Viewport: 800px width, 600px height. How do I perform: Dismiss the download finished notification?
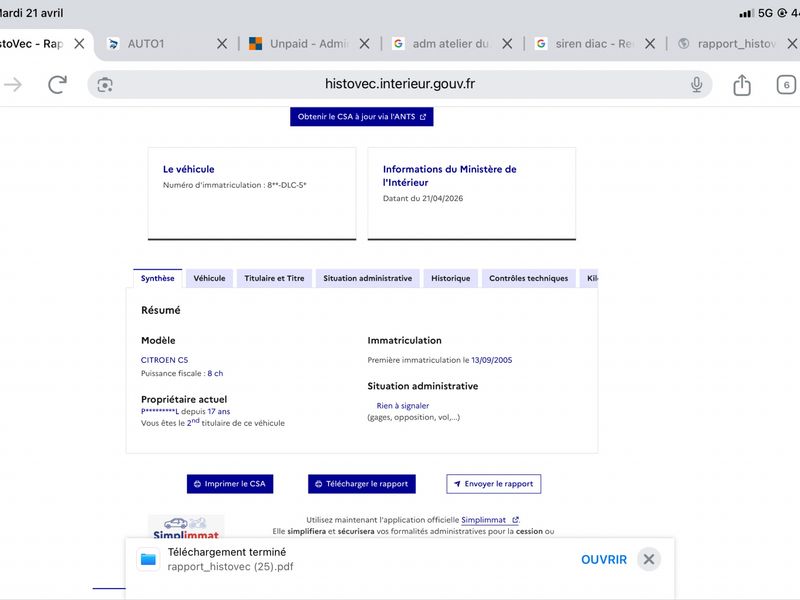(x=649, y=559)
